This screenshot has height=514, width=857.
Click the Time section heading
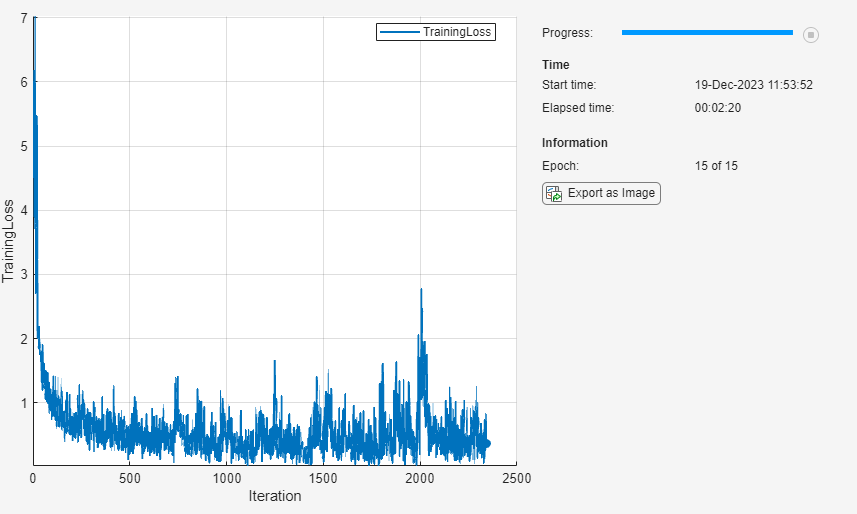point(555,65)
